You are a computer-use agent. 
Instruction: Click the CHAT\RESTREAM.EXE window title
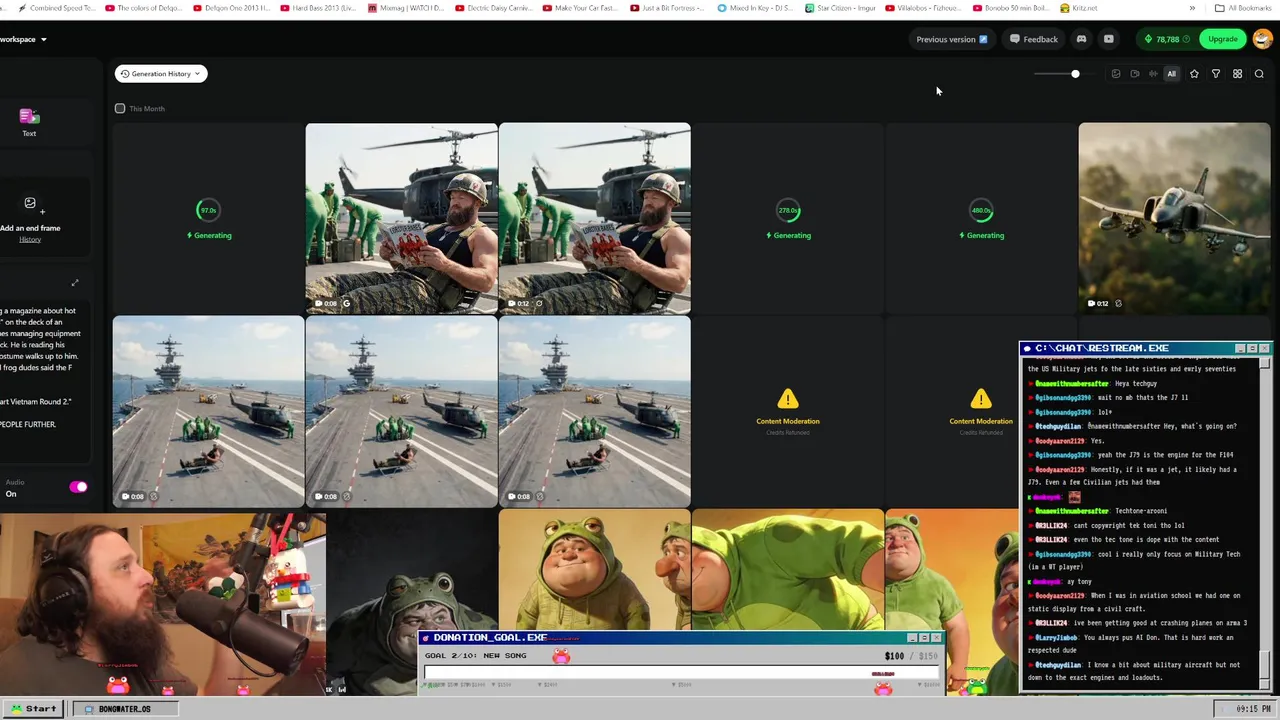click(x=1102, y=348)
